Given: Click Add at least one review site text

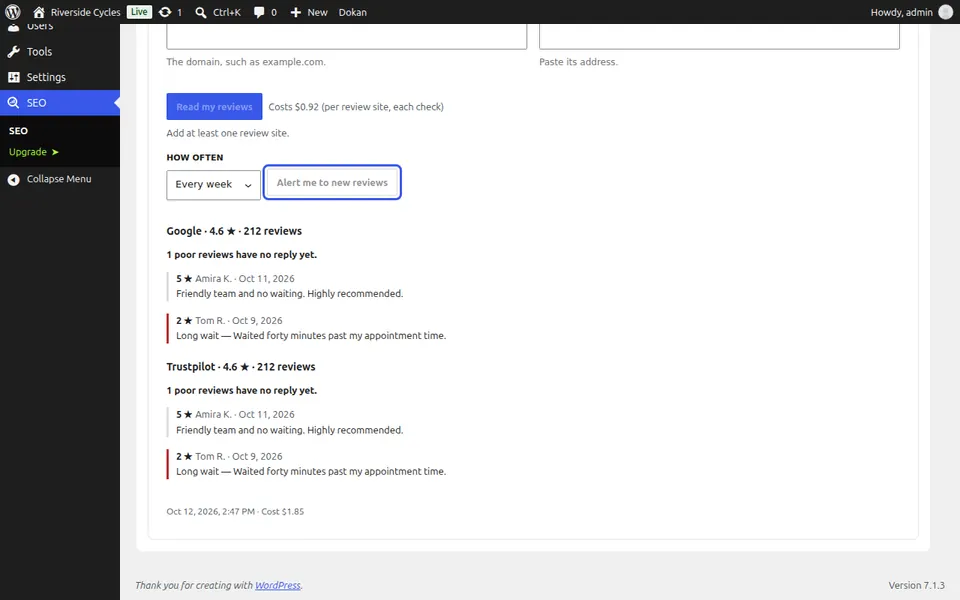Looking at the screenshot, I should [x=228, y=133].
